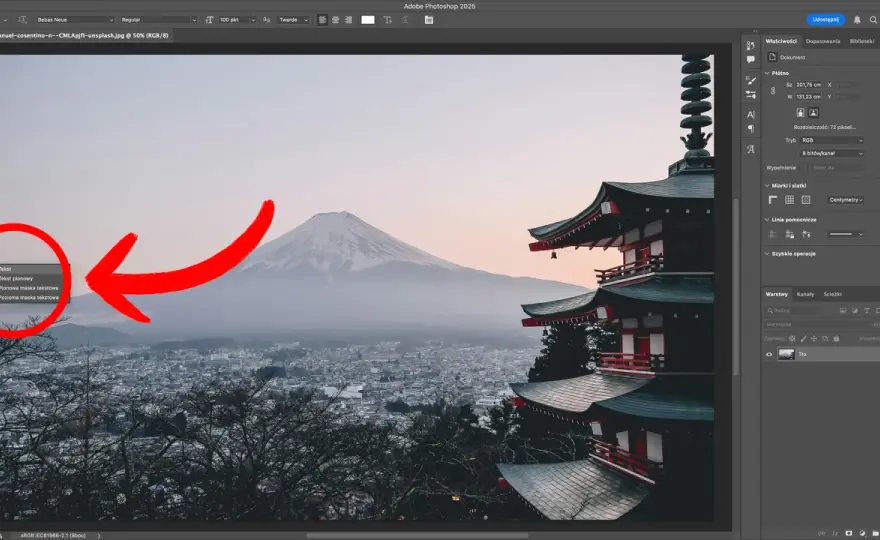Switch to the Właściwości tab
Image resolution: width=880 pixels, height=540 pixels.
[x=781, y=41]
